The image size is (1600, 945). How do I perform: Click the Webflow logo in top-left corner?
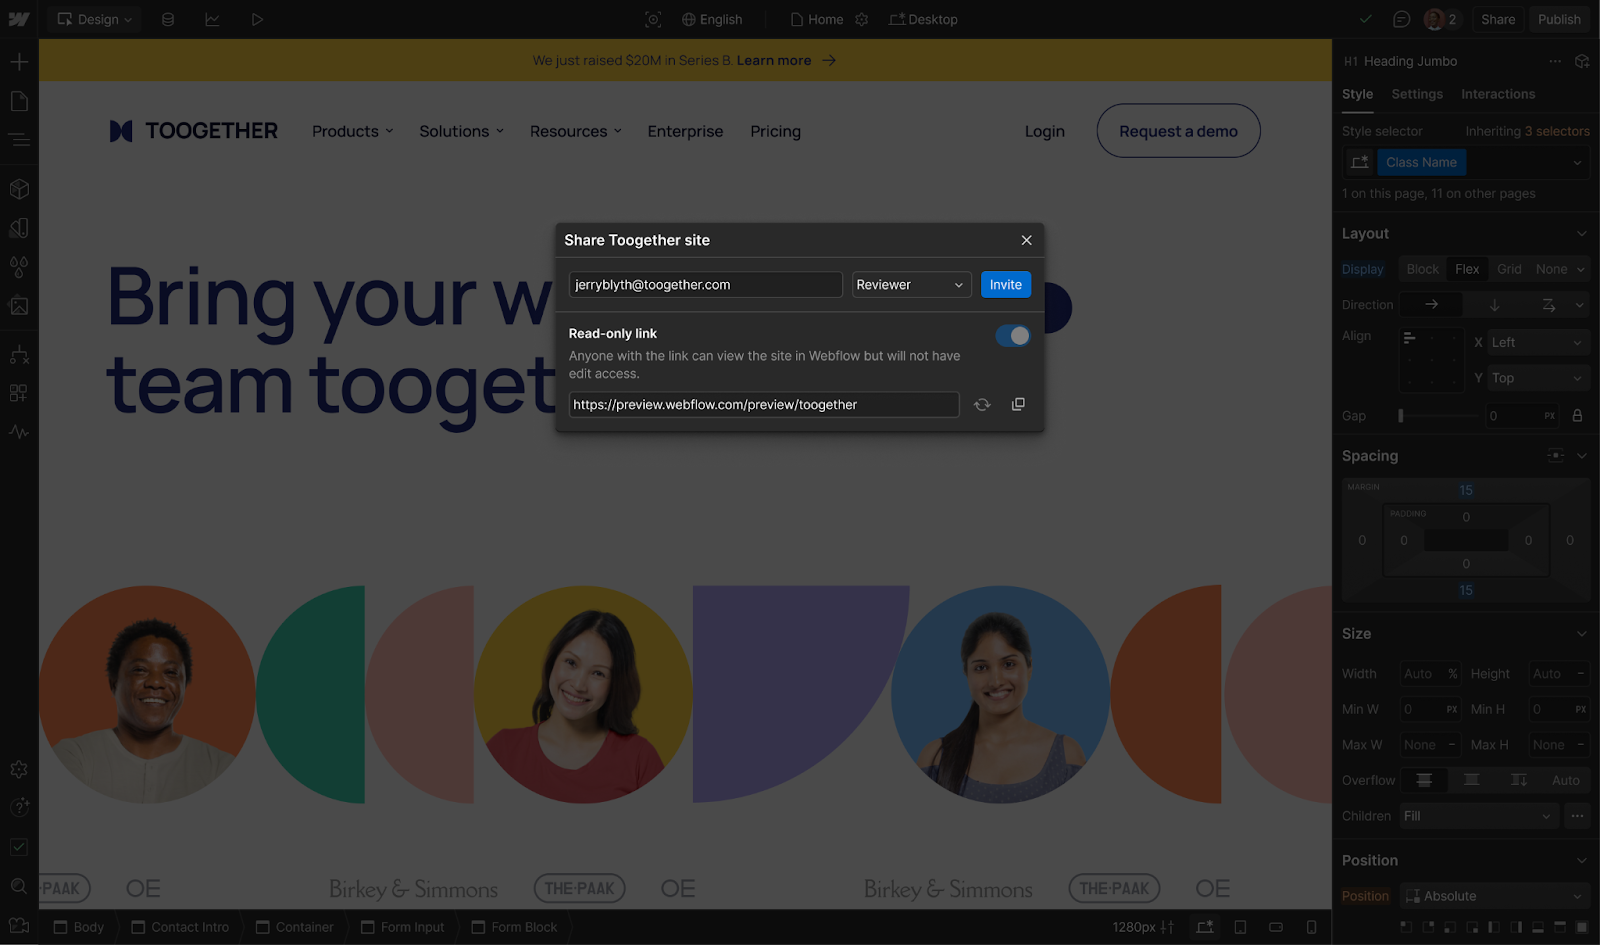(19, 19)
